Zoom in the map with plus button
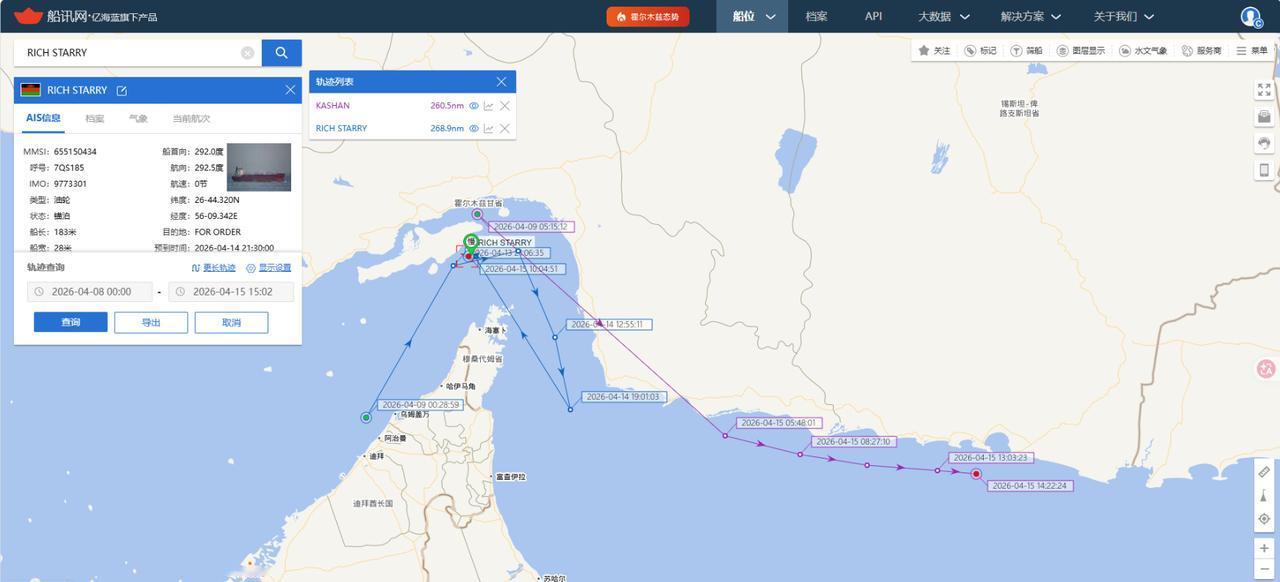Viewport: 1280px width, 582px height. coord(1264,548)
